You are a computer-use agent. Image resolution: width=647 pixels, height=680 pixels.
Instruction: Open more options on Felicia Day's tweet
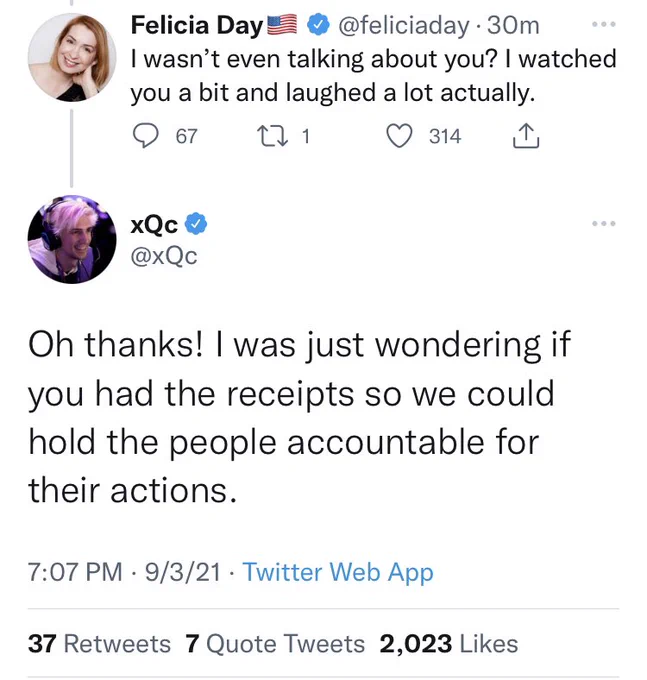[604, 24]
